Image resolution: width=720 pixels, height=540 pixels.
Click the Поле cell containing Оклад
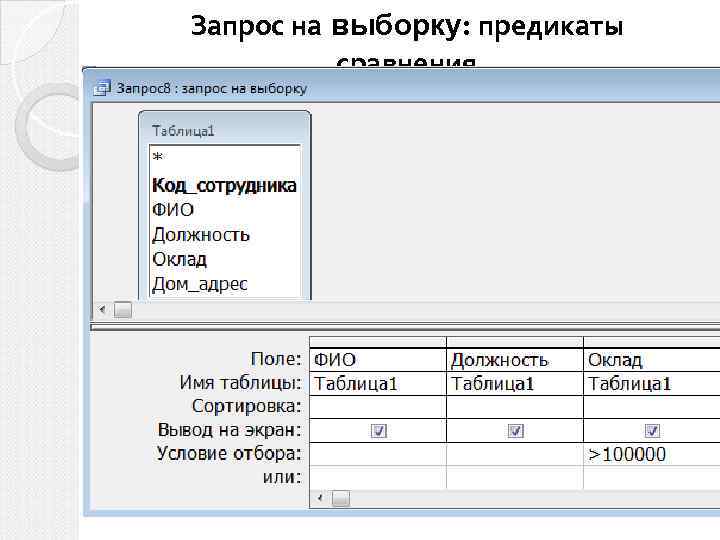tap(652, 360)
